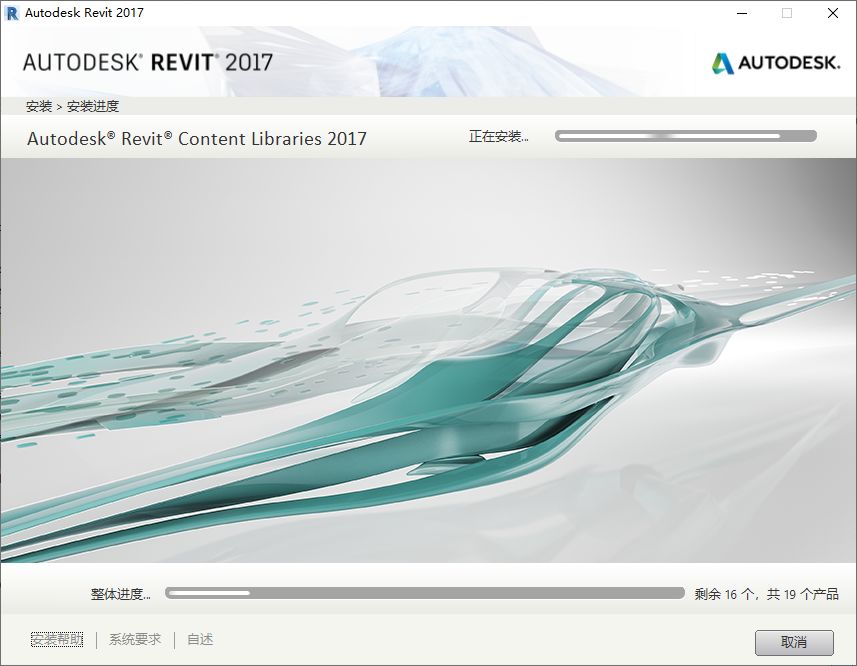Close the Autodesk Revit 2017 installer
This screenshot has height=666, width=857.
pos(833,13)
